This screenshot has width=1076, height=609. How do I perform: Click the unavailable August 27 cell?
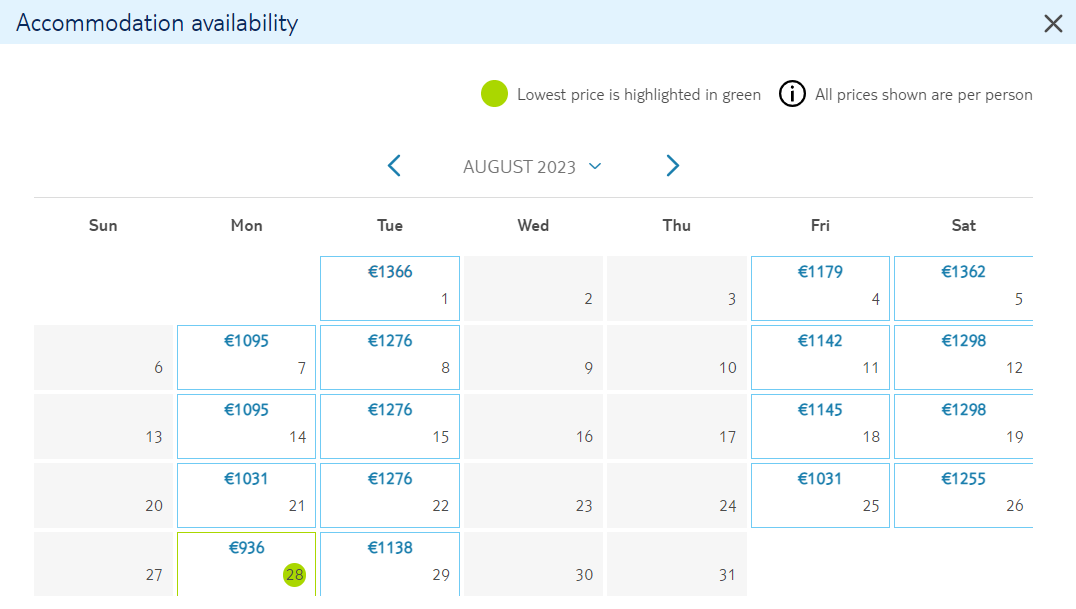point(103,564)
